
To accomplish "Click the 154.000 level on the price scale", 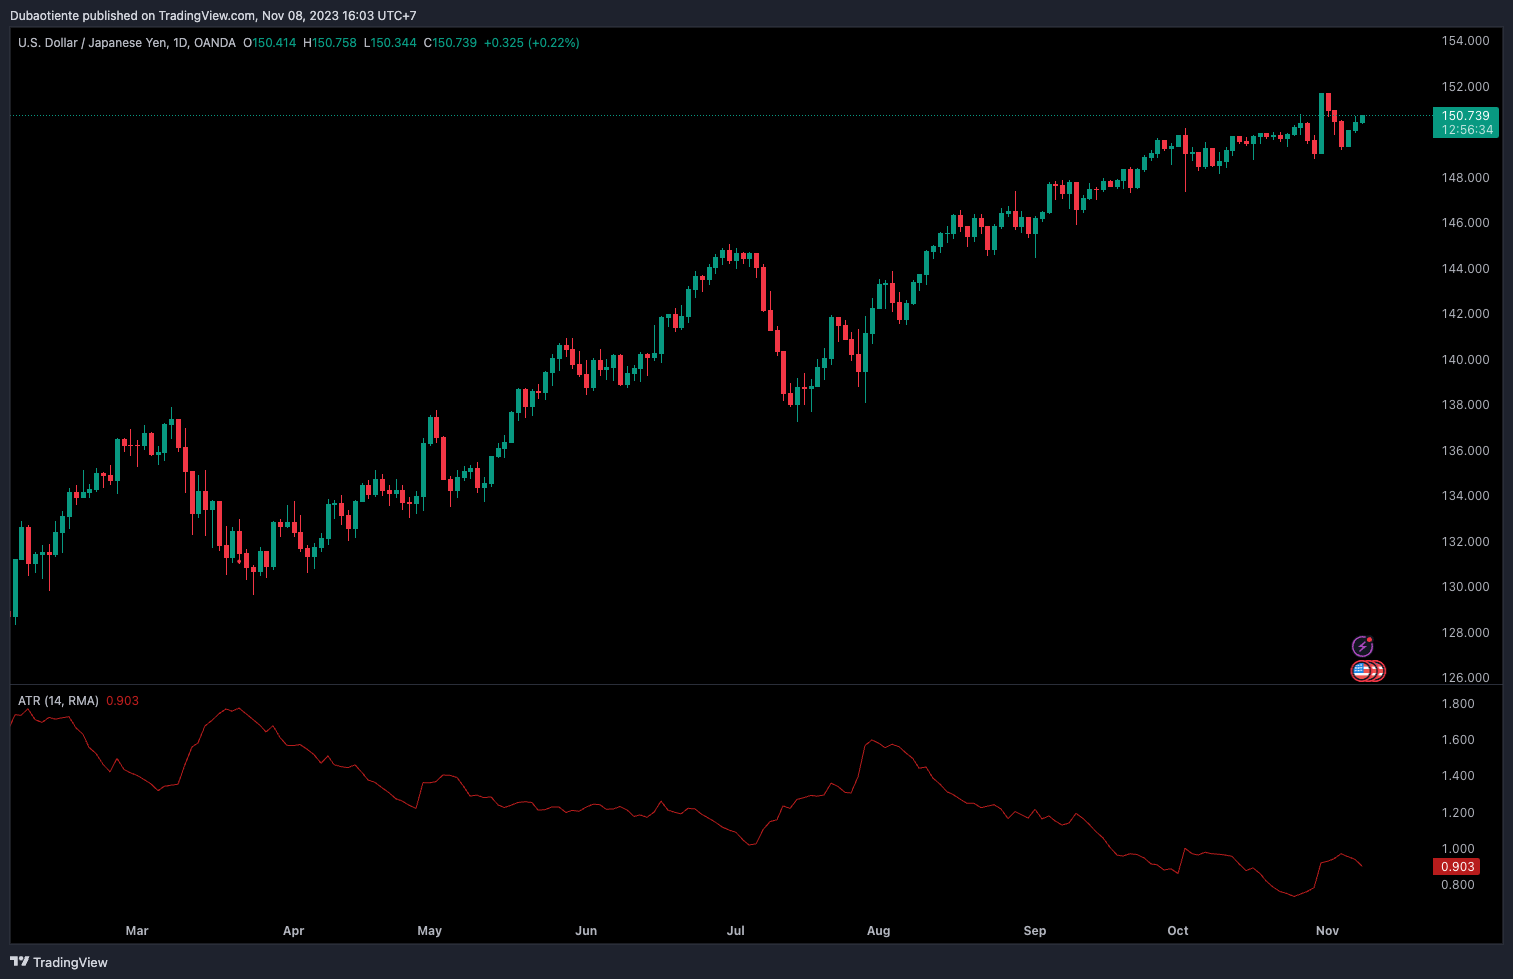I will (1465, 41).
